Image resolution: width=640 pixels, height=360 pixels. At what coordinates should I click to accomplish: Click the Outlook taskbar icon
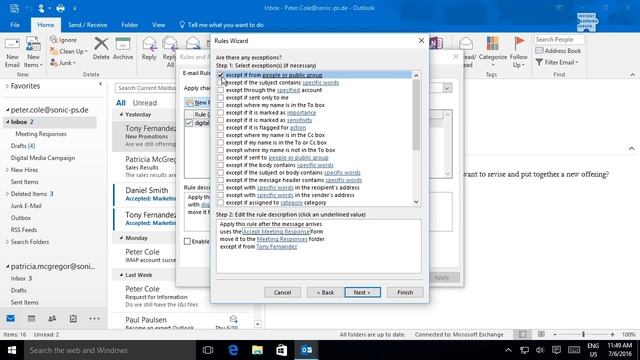pyautogui.click(x=307, y=350)
